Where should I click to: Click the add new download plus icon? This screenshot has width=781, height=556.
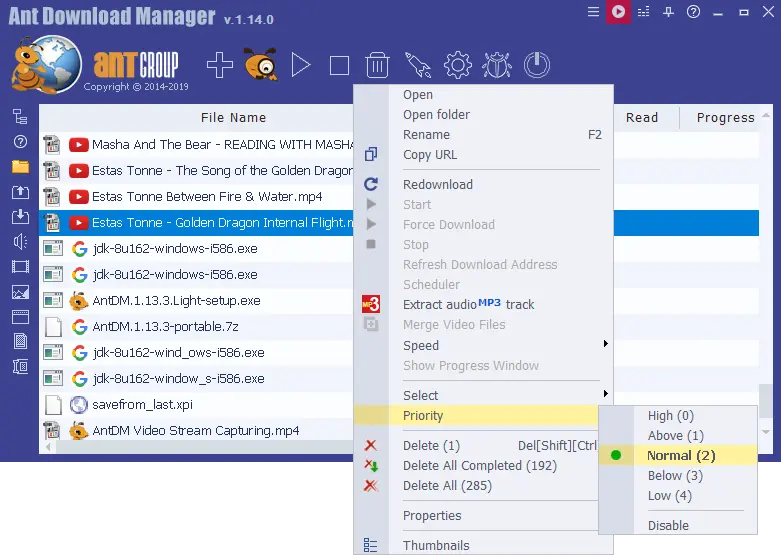coord(220,65)
